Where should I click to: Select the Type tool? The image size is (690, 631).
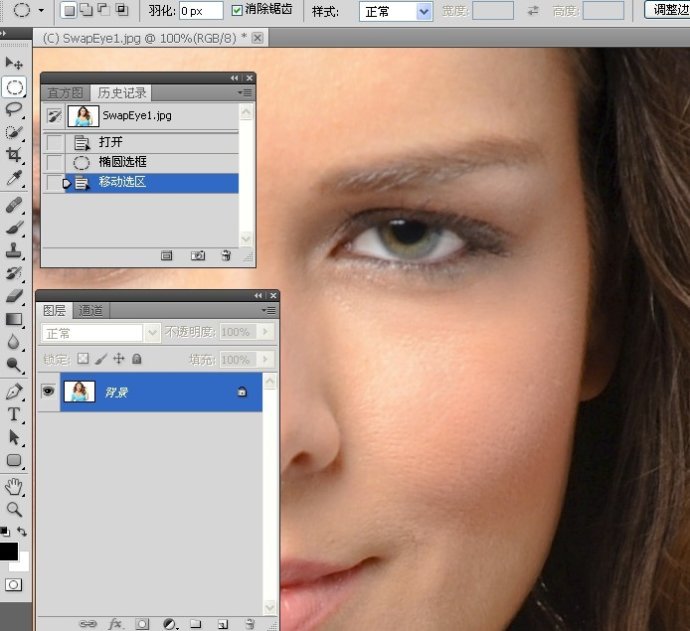[14, 414]
